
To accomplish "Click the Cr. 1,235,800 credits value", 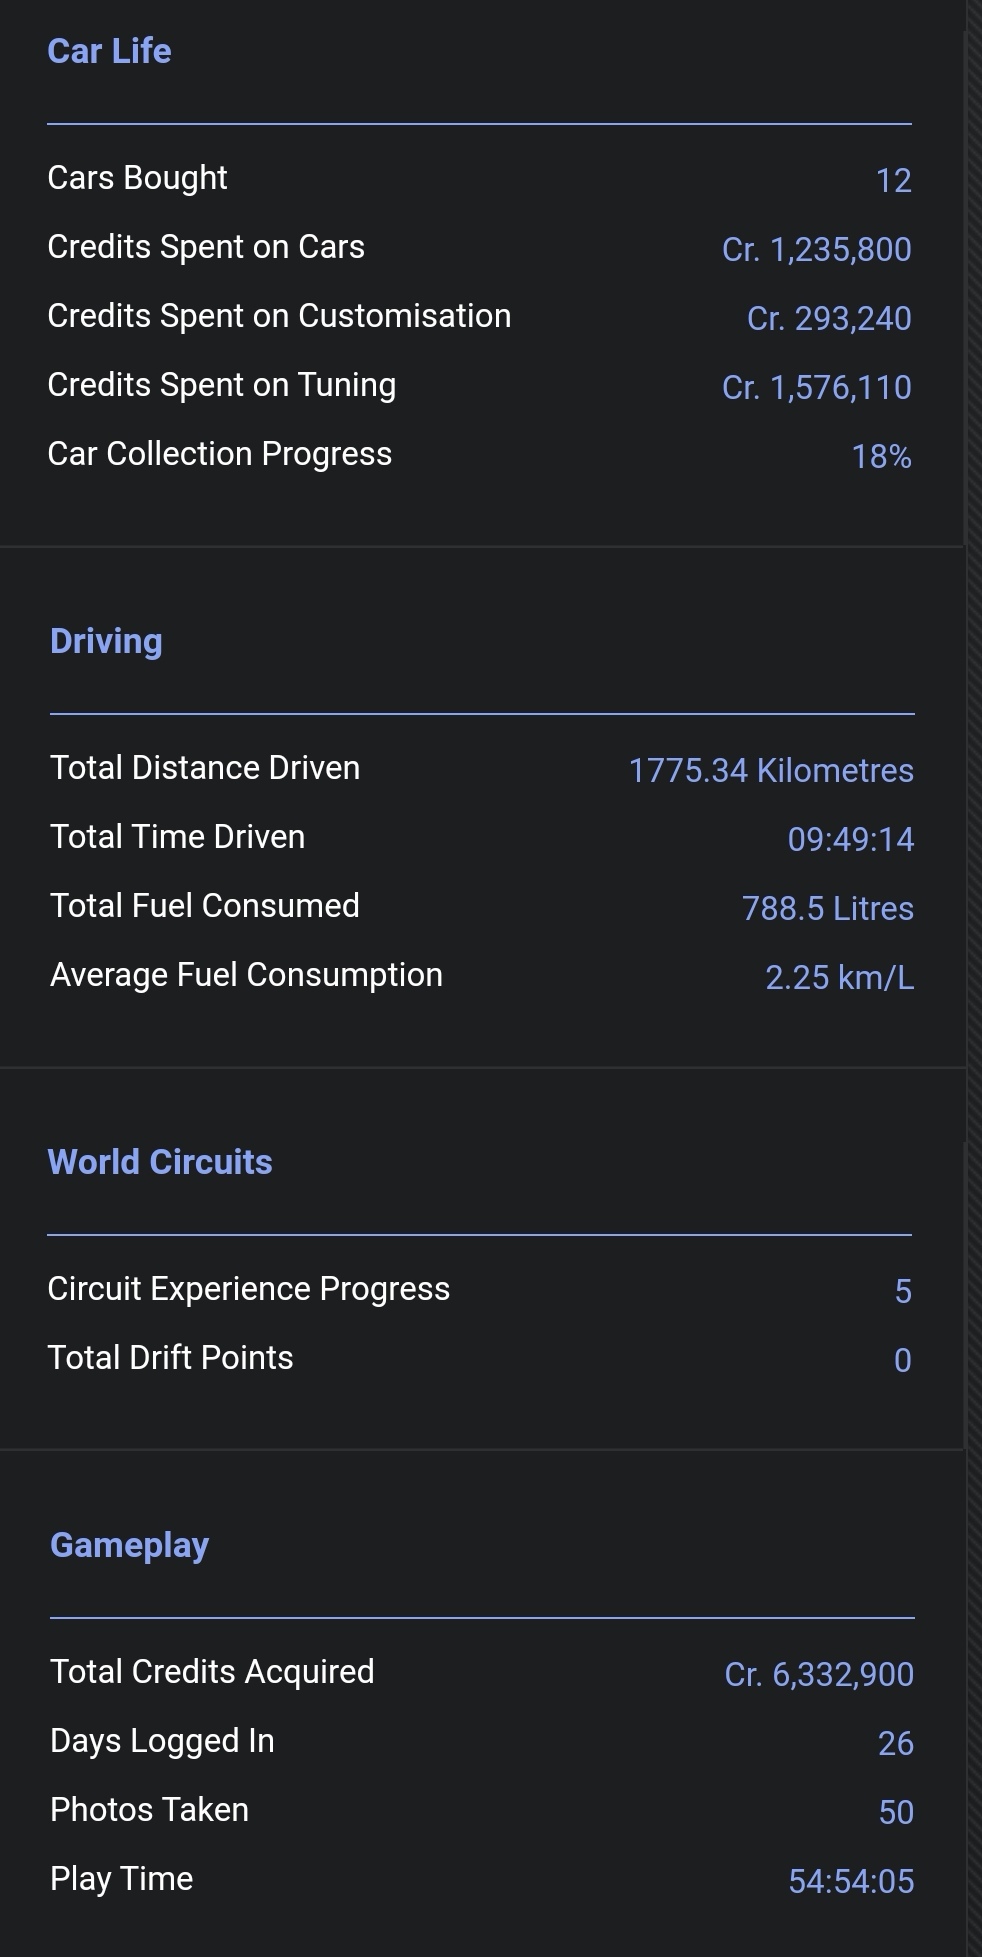I will (x=817, y=250).
